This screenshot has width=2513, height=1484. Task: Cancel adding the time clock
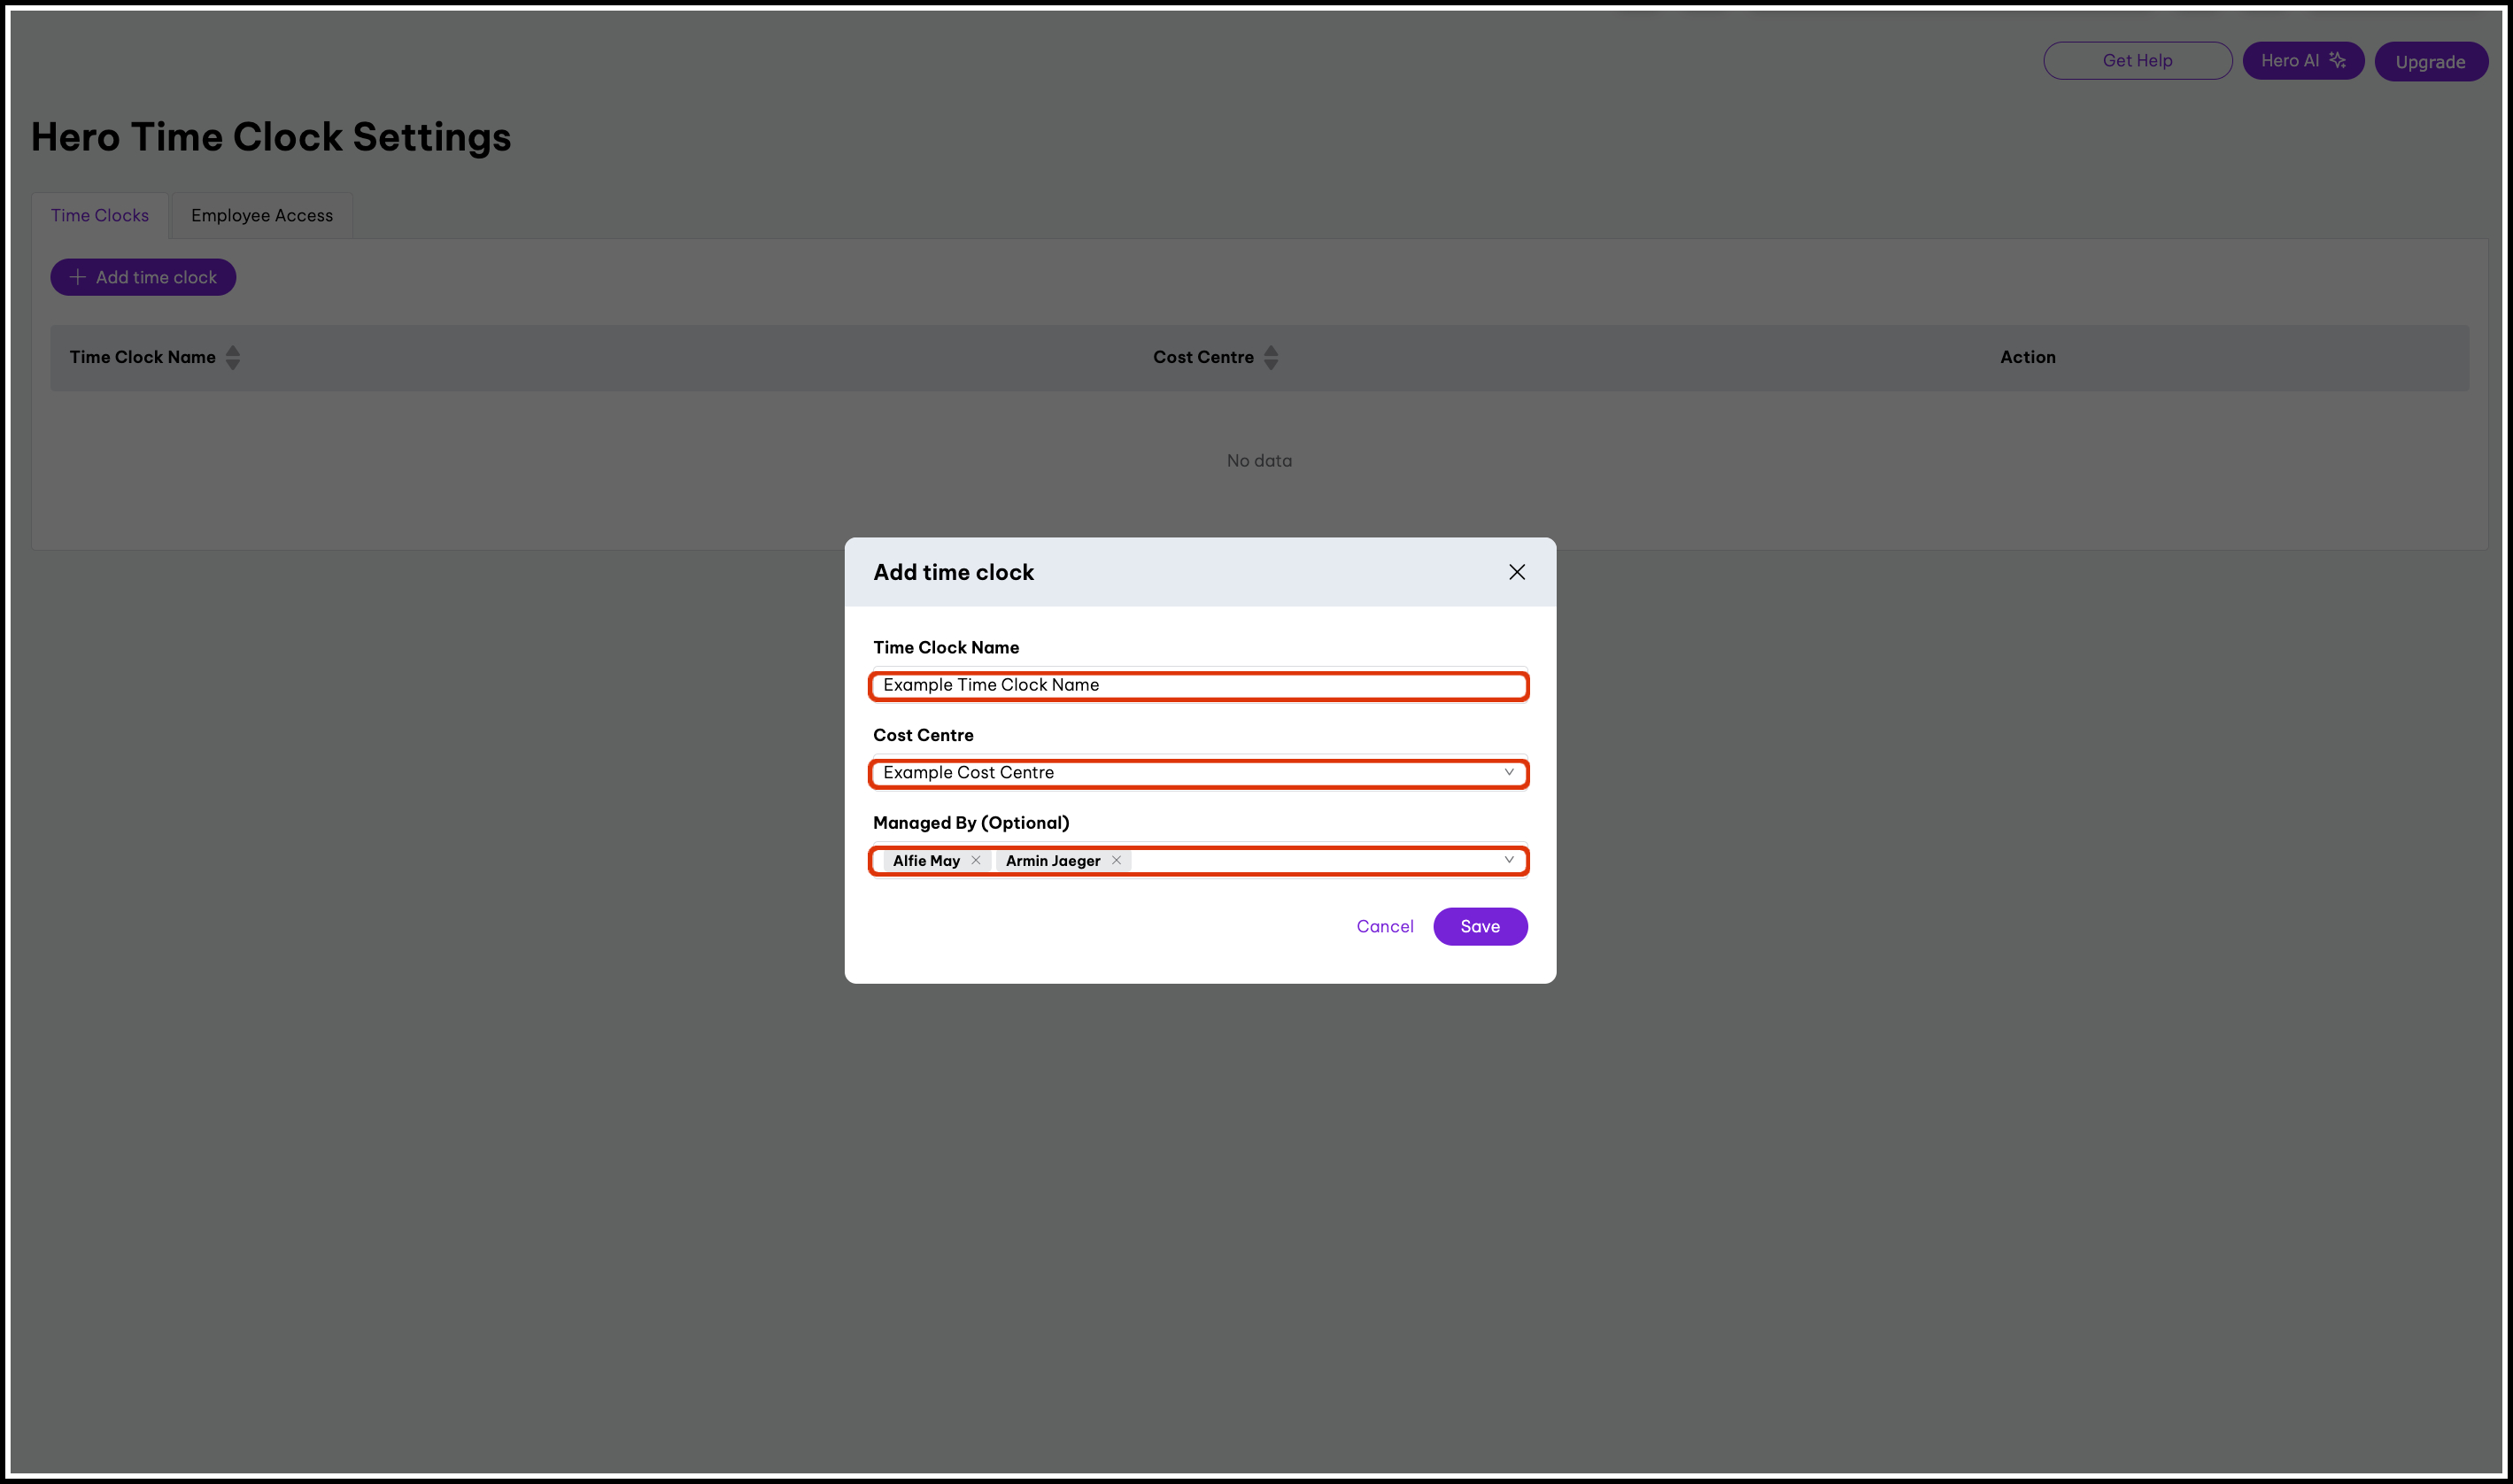pyautogui.click(x=1384, y=926)
